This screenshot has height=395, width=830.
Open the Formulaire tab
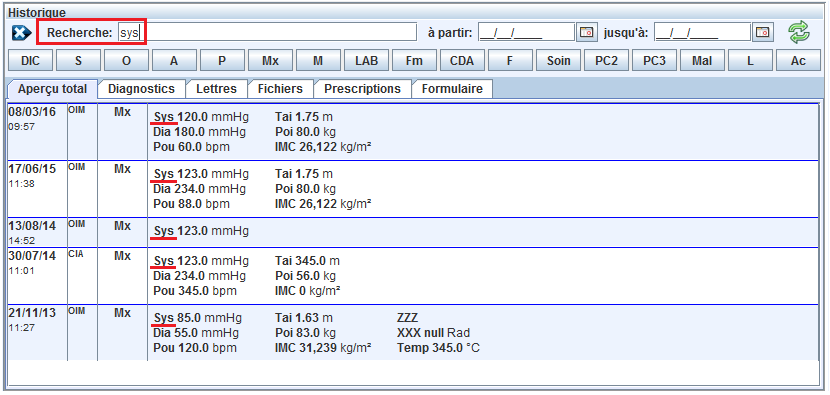(x=452, y=89)
